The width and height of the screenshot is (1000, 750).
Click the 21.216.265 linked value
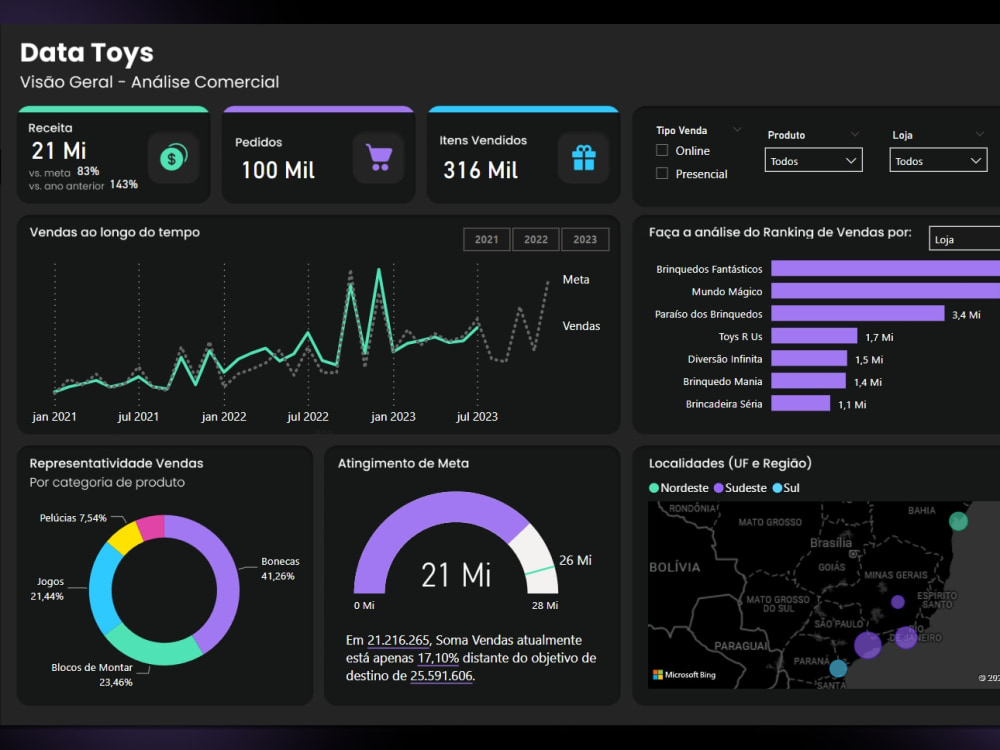tap(399, 640)
